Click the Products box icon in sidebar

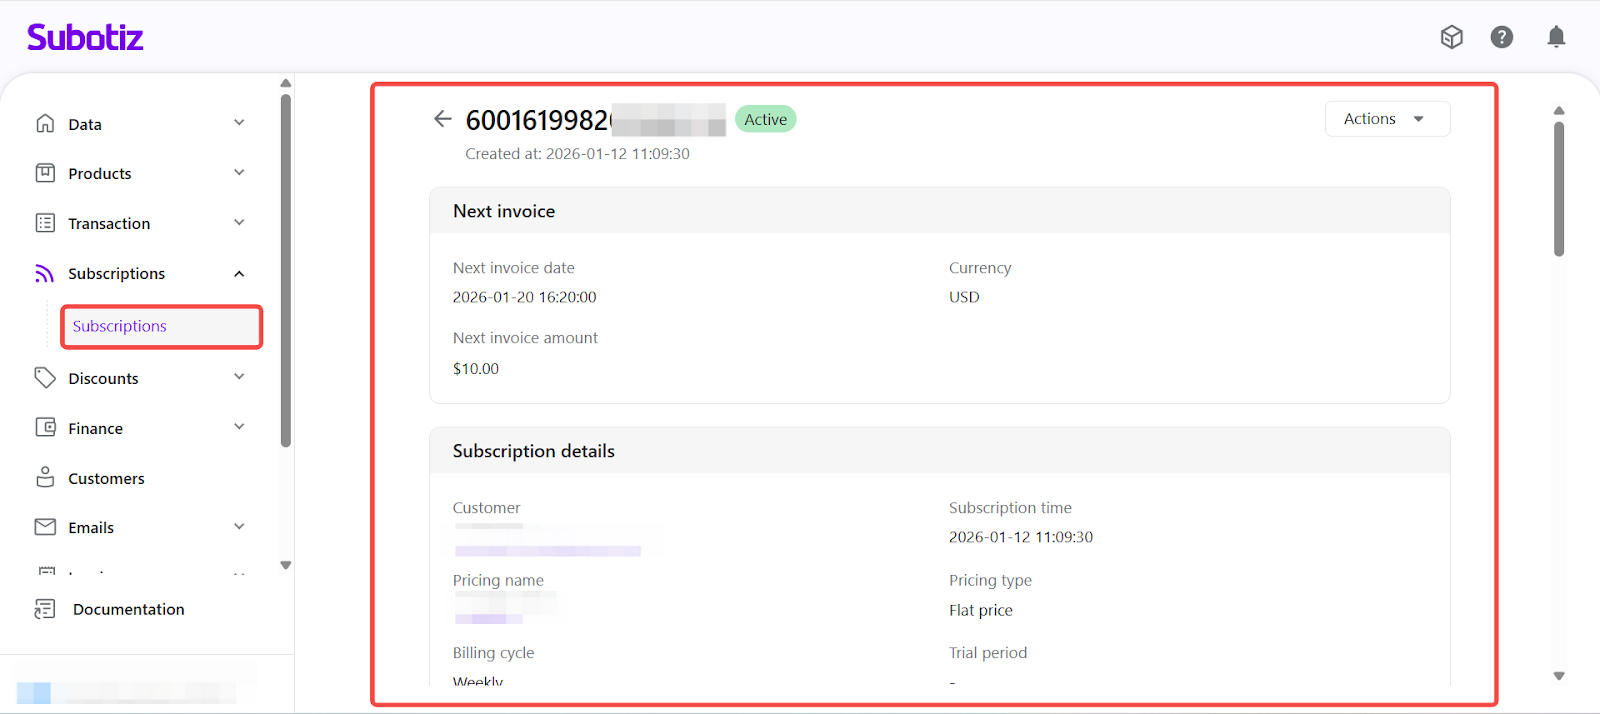coord(45,173)
